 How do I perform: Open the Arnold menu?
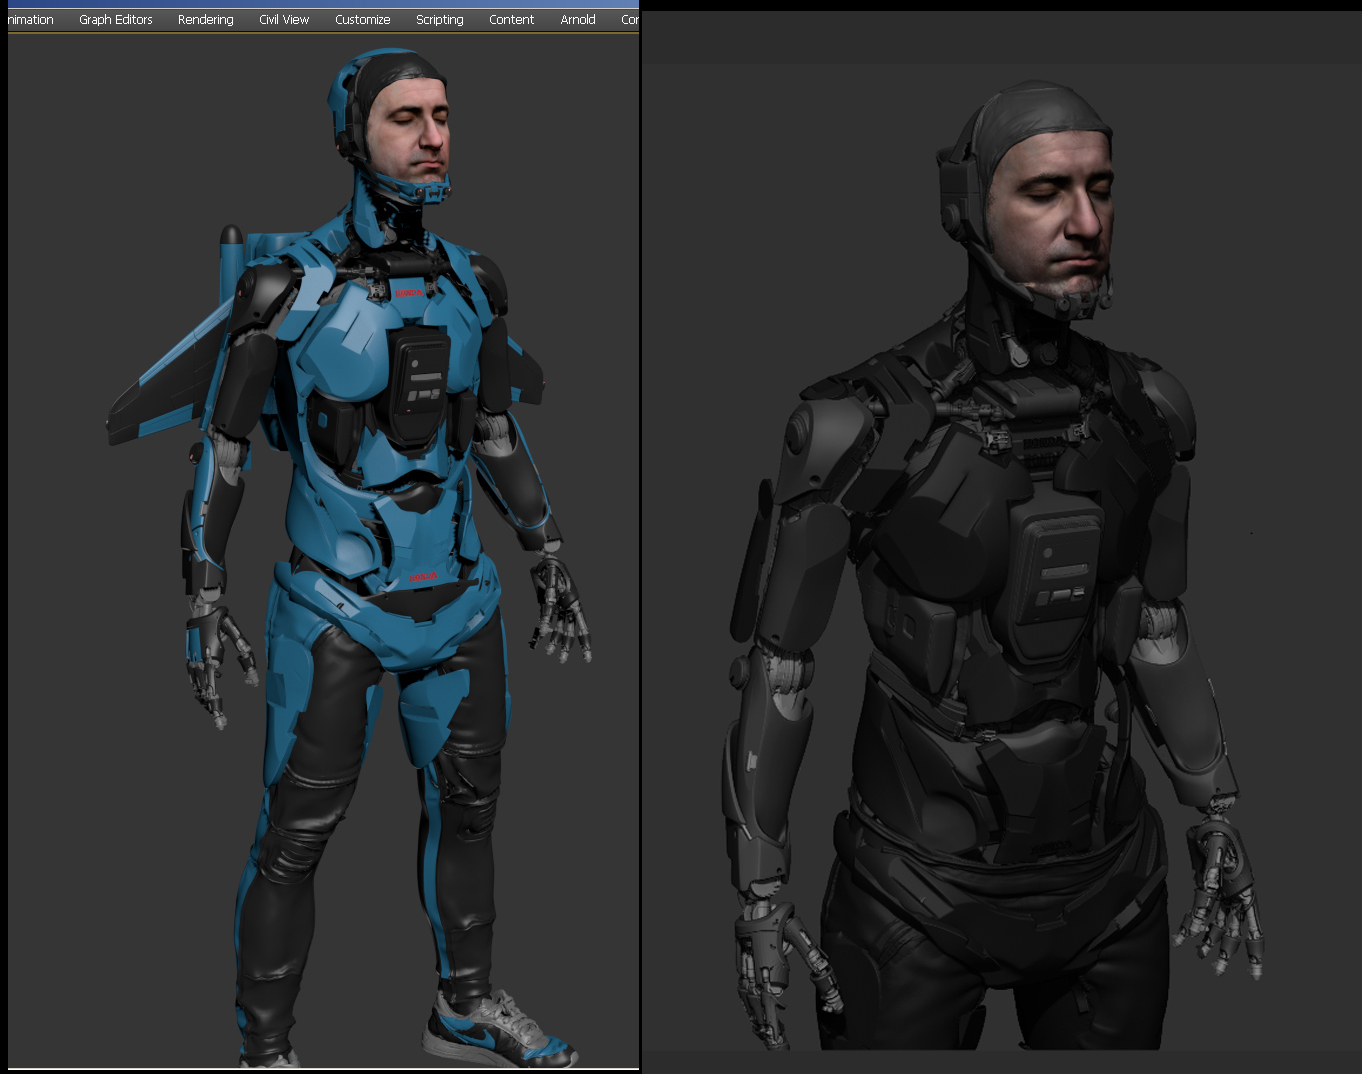(x=578, y=20)
